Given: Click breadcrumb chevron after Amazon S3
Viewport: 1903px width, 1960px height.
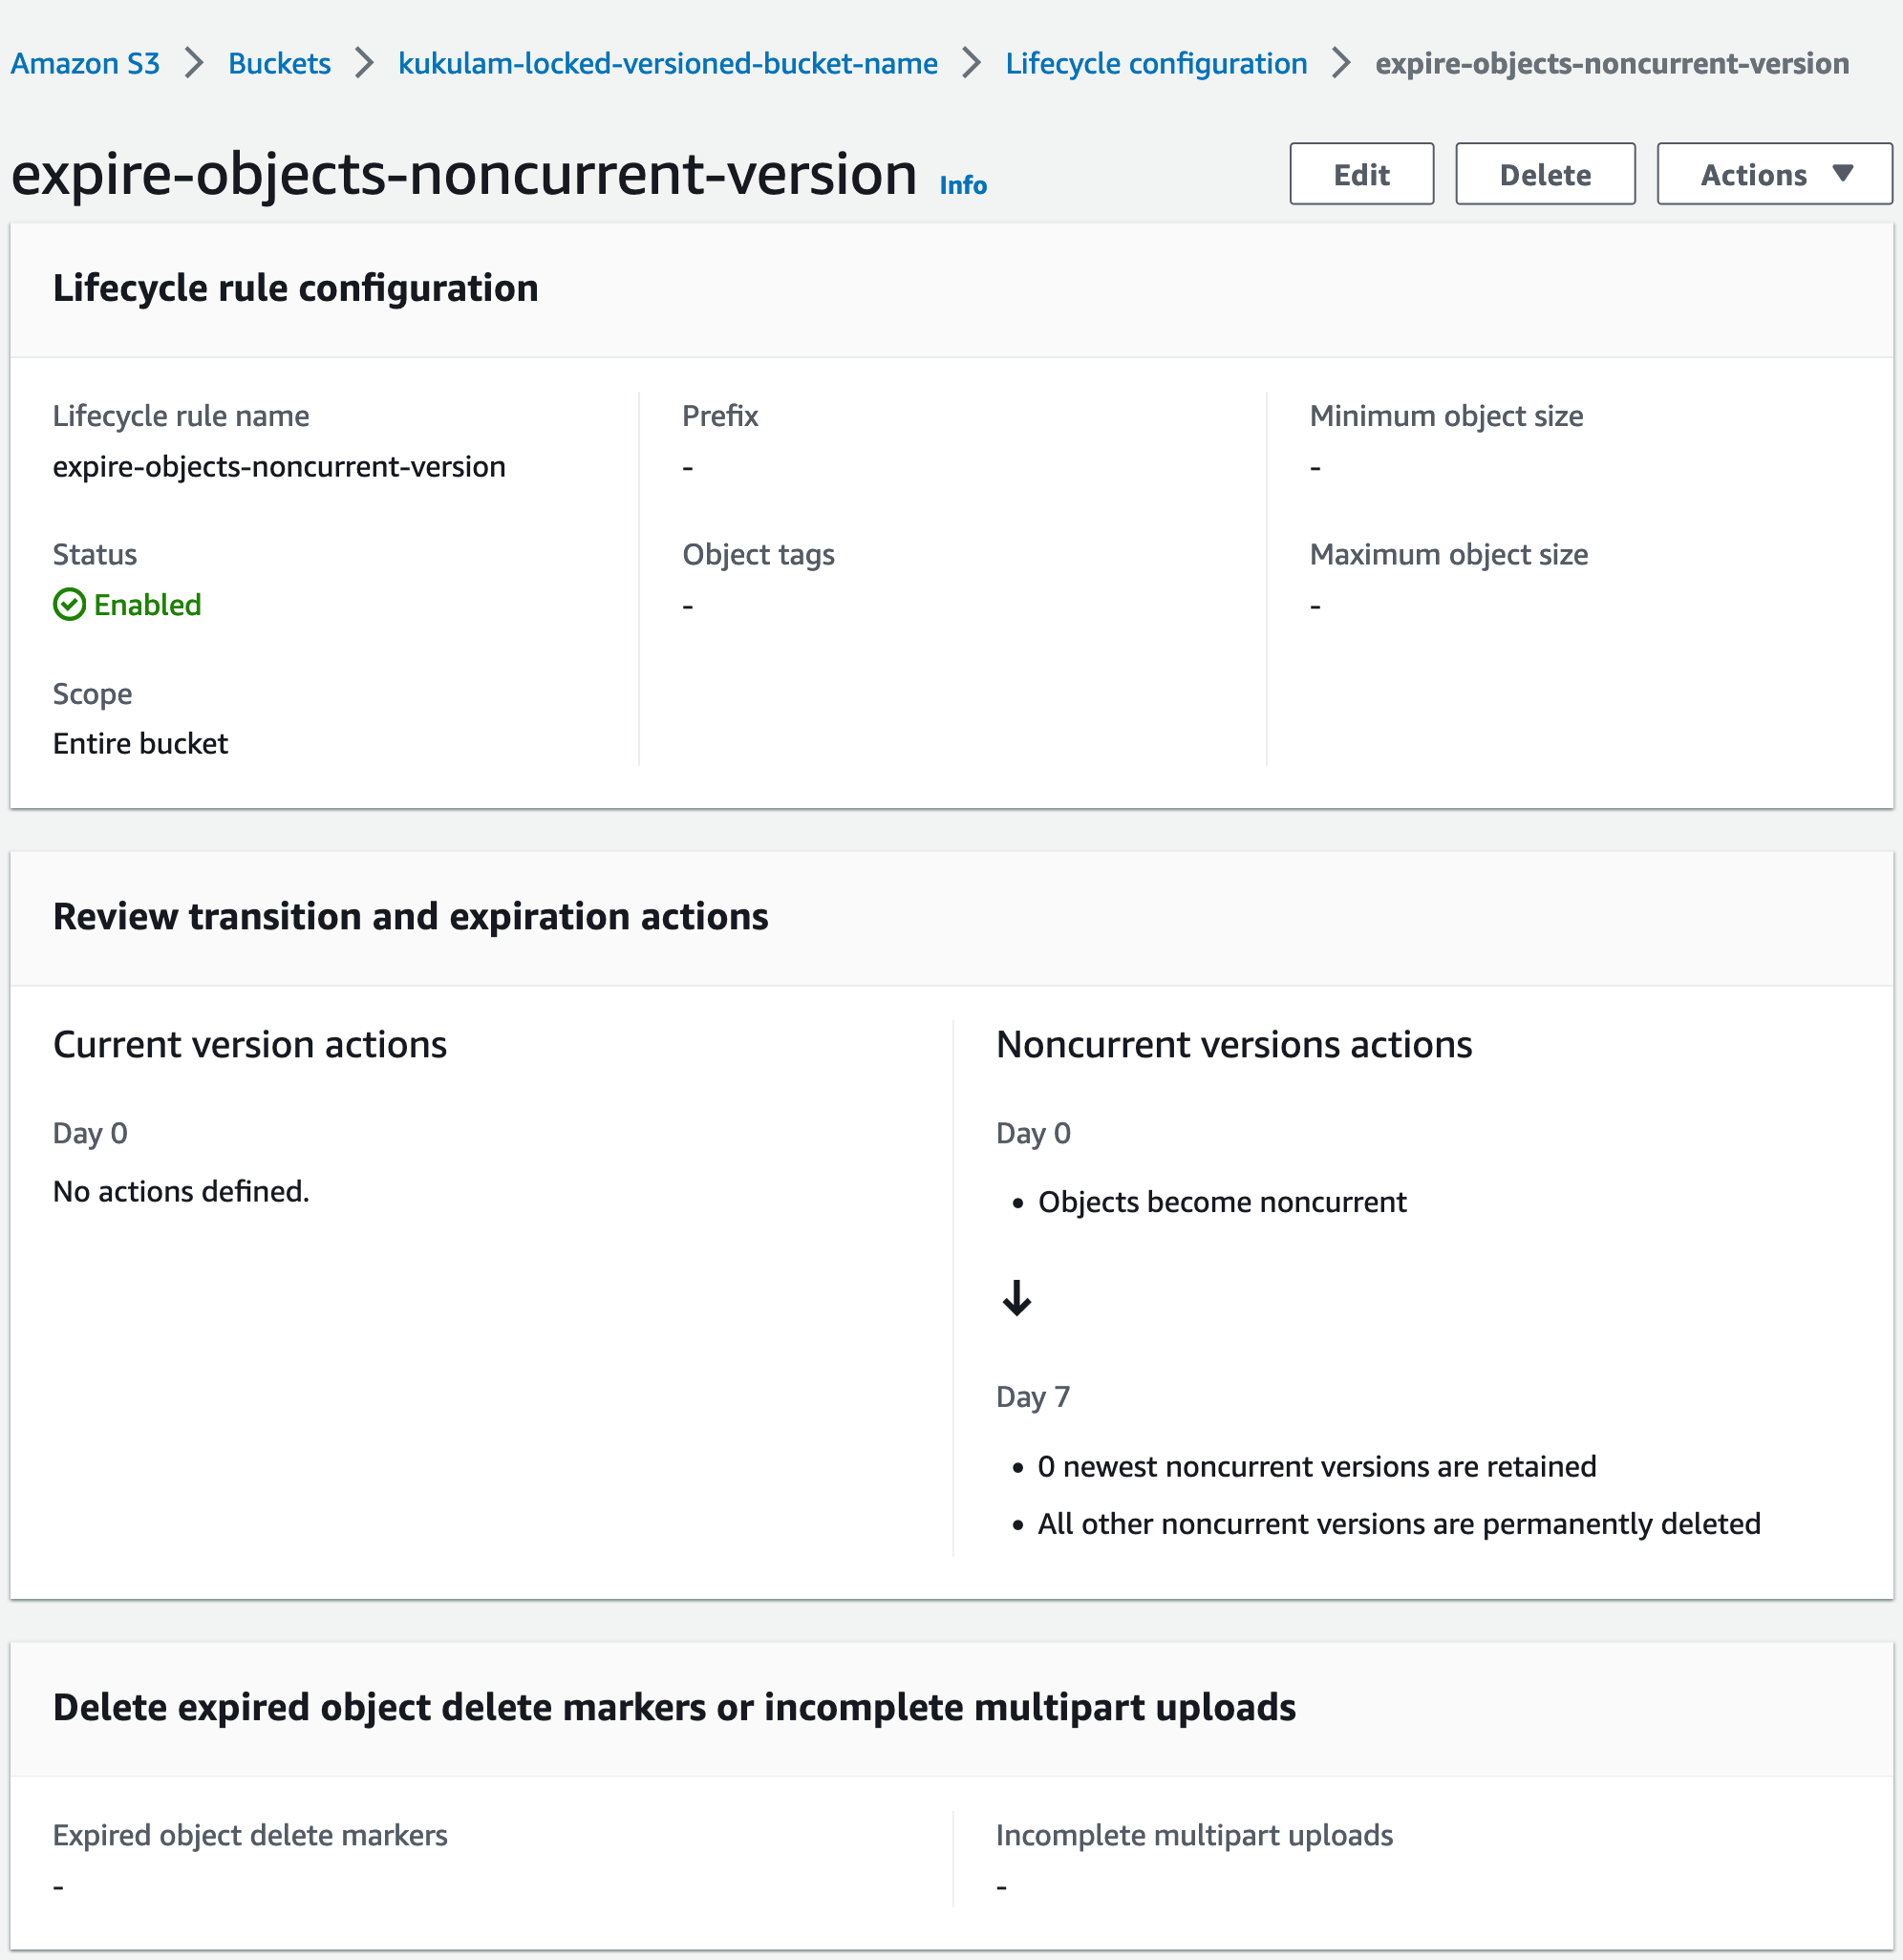Looking at the screenshot, I should [194, 63].
